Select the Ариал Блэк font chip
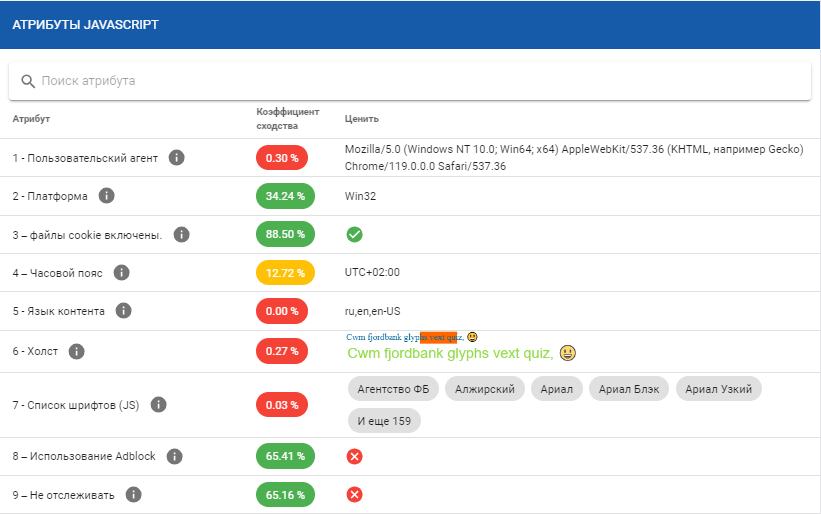The image size is (821, 514). click(628, 389)
